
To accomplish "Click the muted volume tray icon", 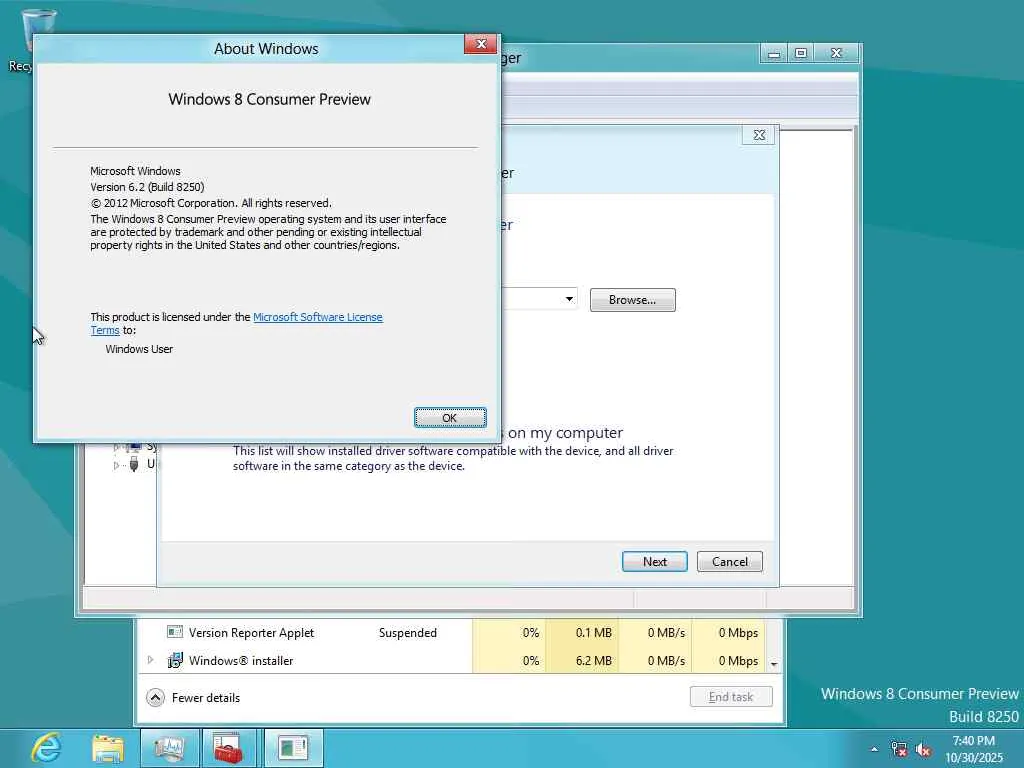I will [923, 749].
